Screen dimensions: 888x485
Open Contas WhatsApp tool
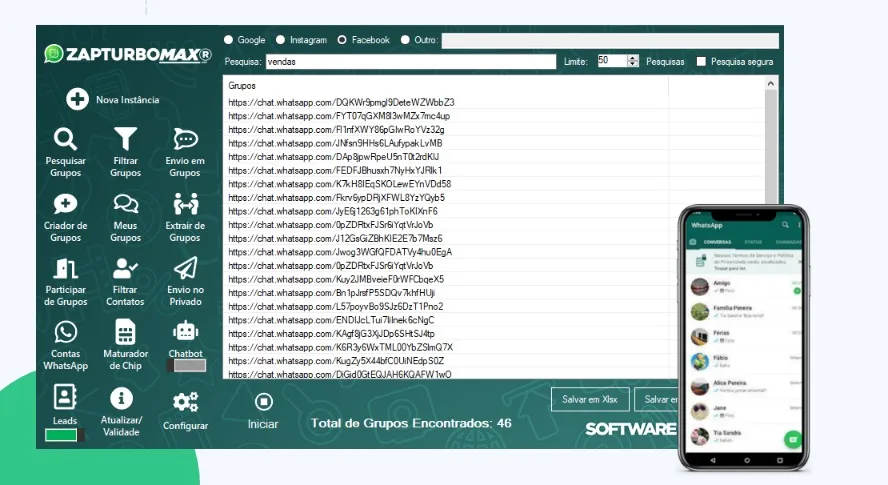[x=66, y=346]
